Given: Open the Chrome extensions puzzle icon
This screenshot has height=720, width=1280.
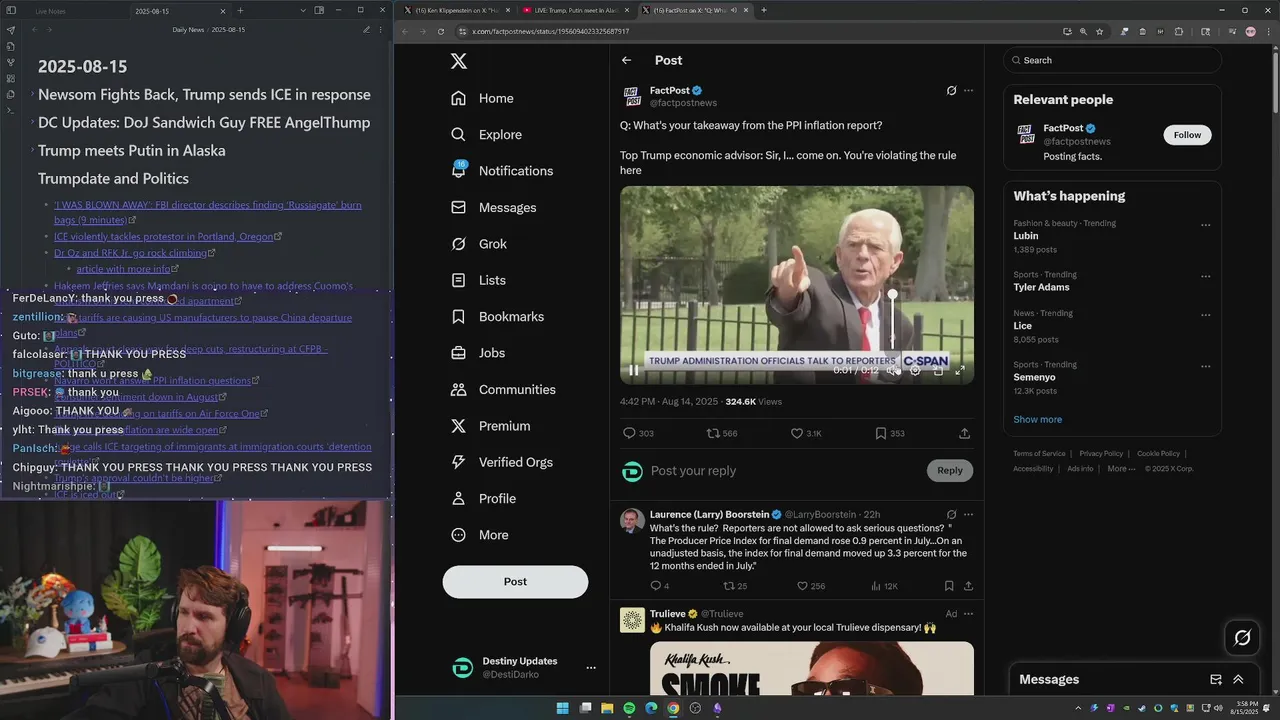Looking at the screenshot, I should click(x=1178, y=32).
